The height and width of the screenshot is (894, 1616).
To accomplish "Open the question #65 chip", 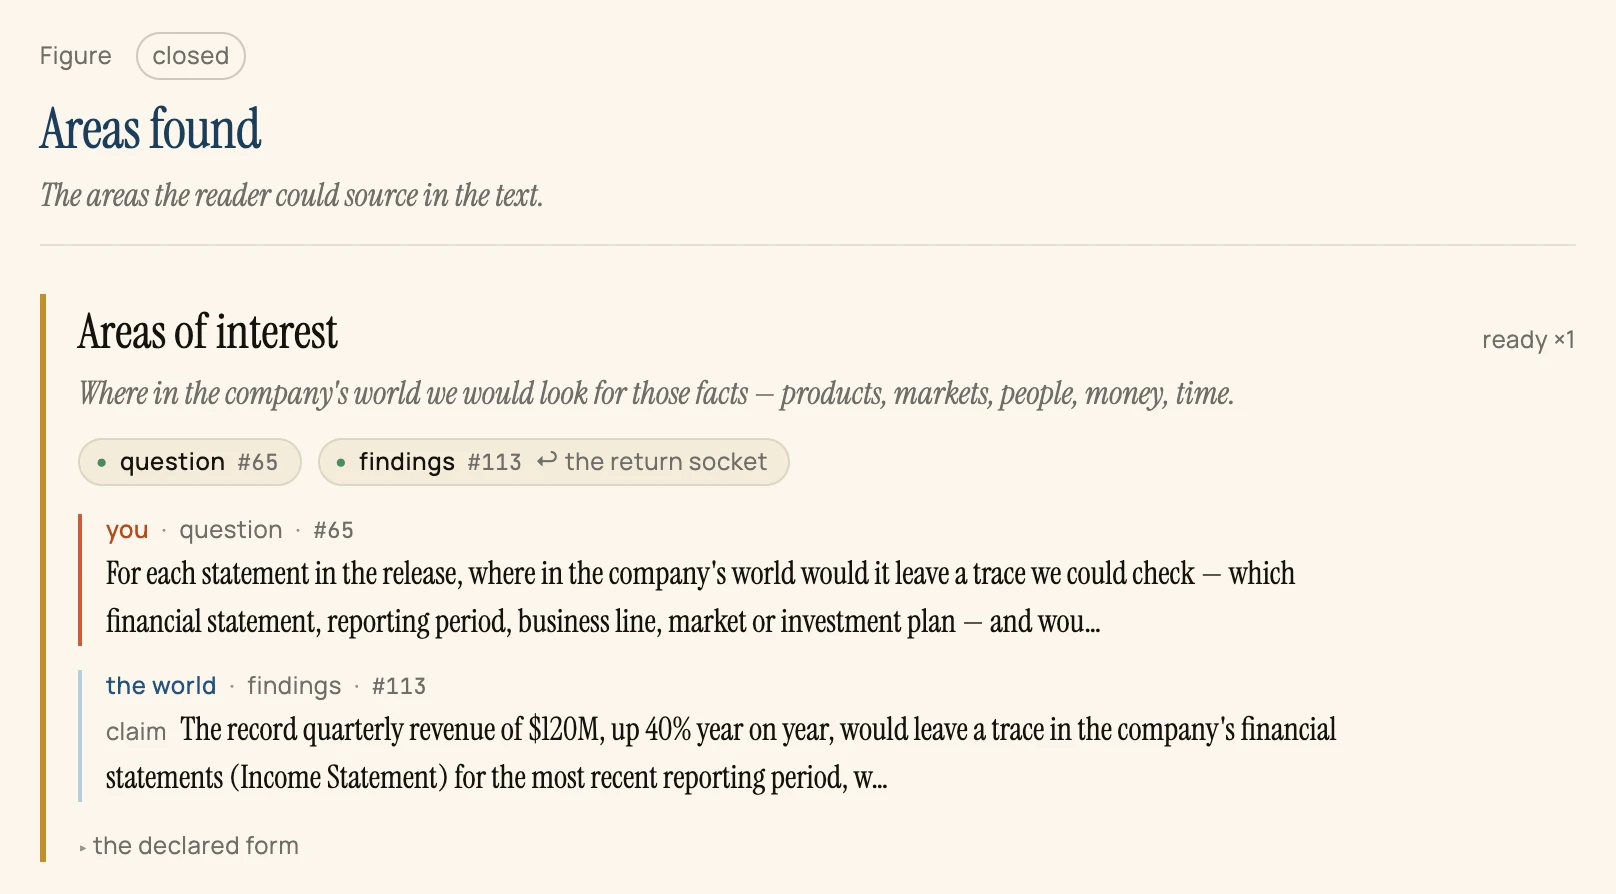I will tap(190, 462).
